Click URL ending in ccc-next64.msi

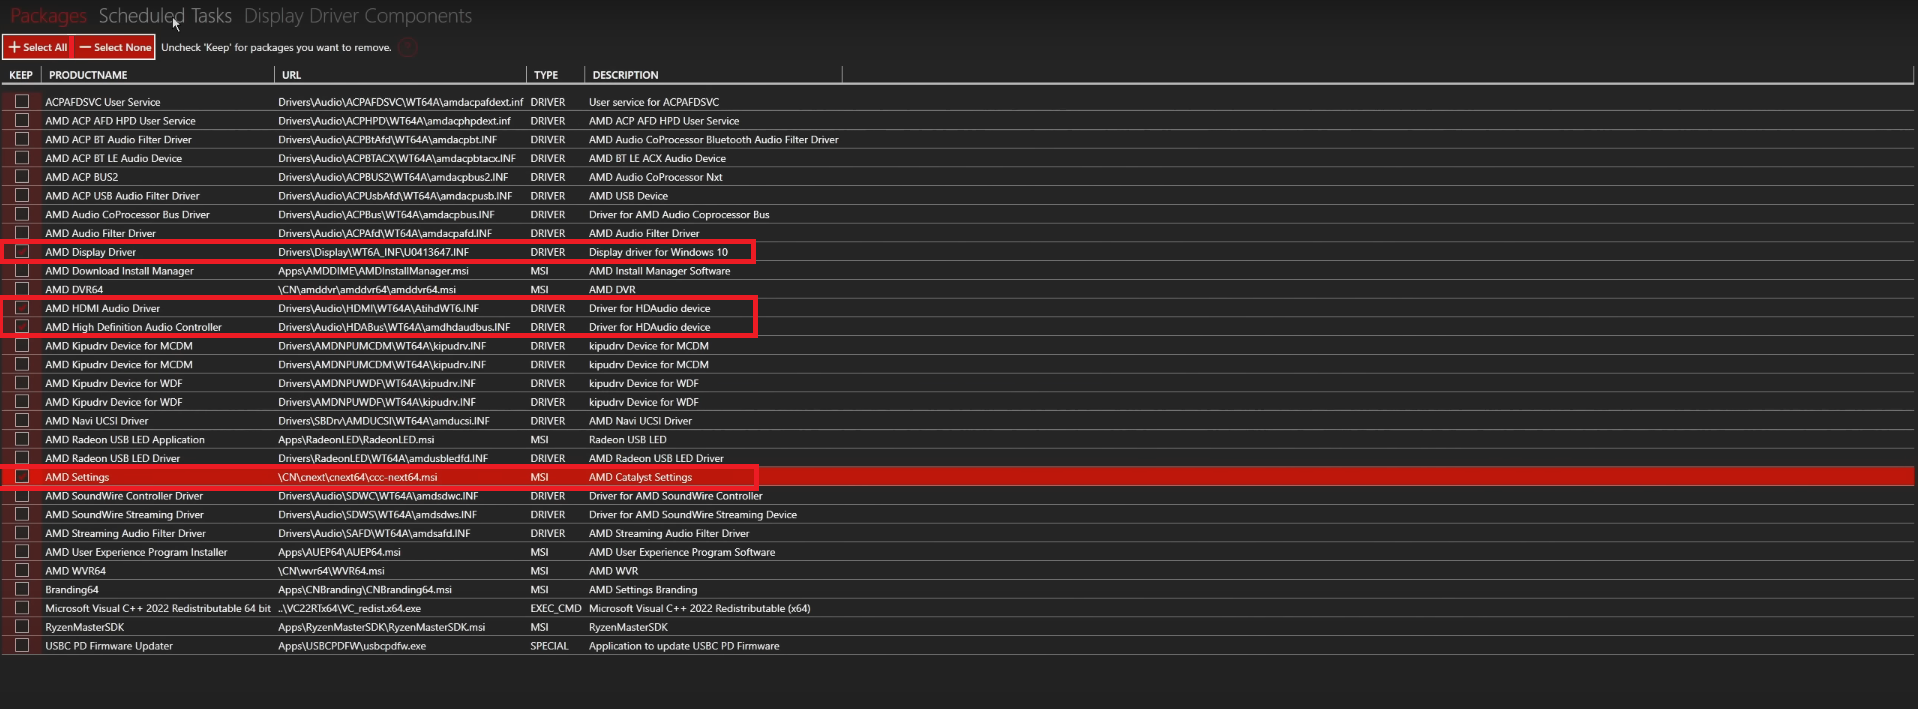tap(357, 477)
